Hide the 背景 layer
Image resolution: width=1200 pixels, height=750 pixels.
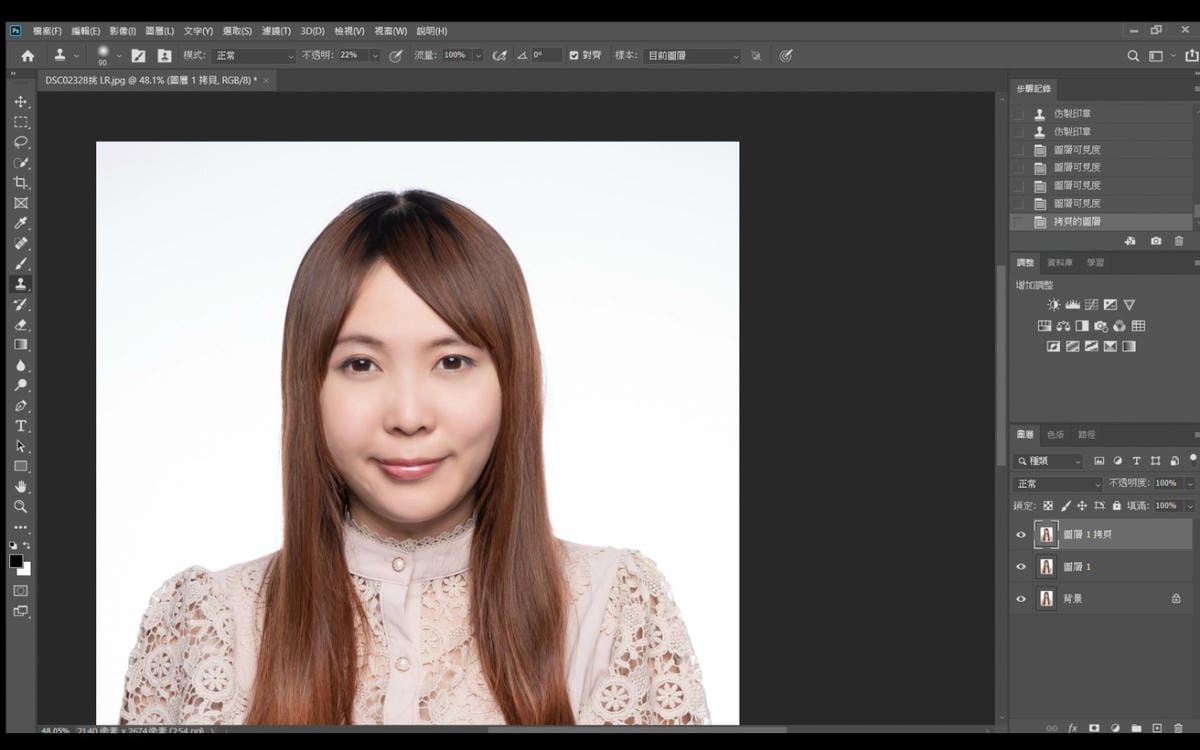tap(1021, 599)
